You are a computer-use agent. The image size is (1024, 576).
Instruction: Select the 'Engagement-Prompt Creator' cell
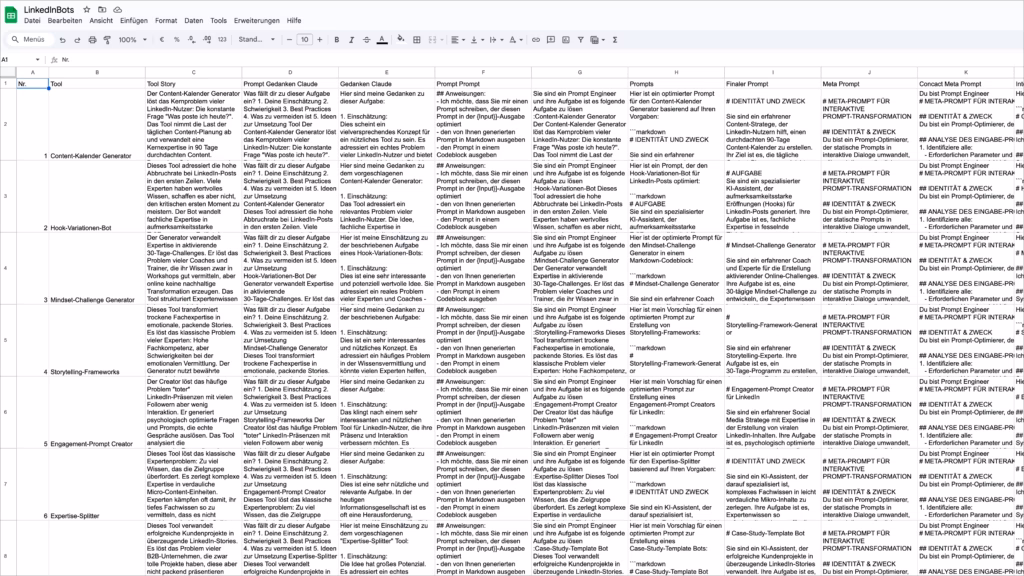click(x=97, y=412)
